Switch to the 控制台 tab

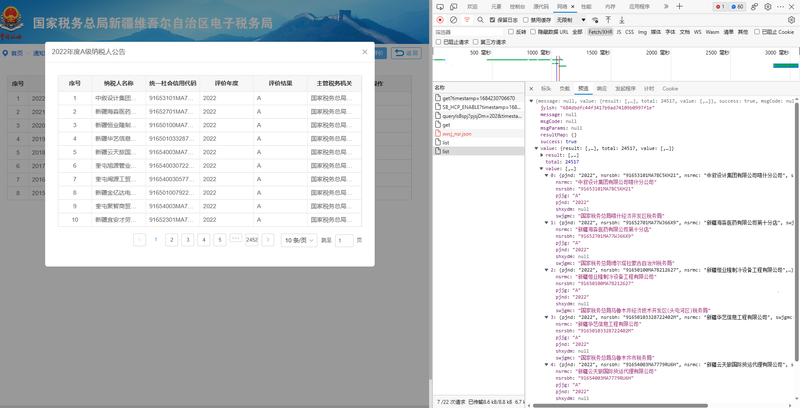click(x=517, y=7)
